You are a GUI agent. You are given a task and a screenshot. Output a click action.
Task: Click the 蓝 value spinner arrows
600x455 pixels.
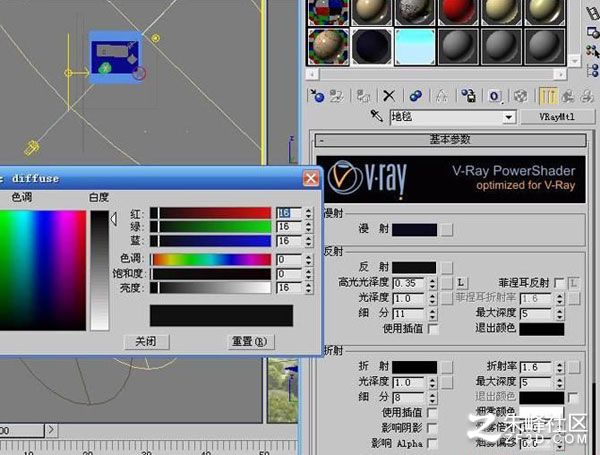[x=308, y=241]
